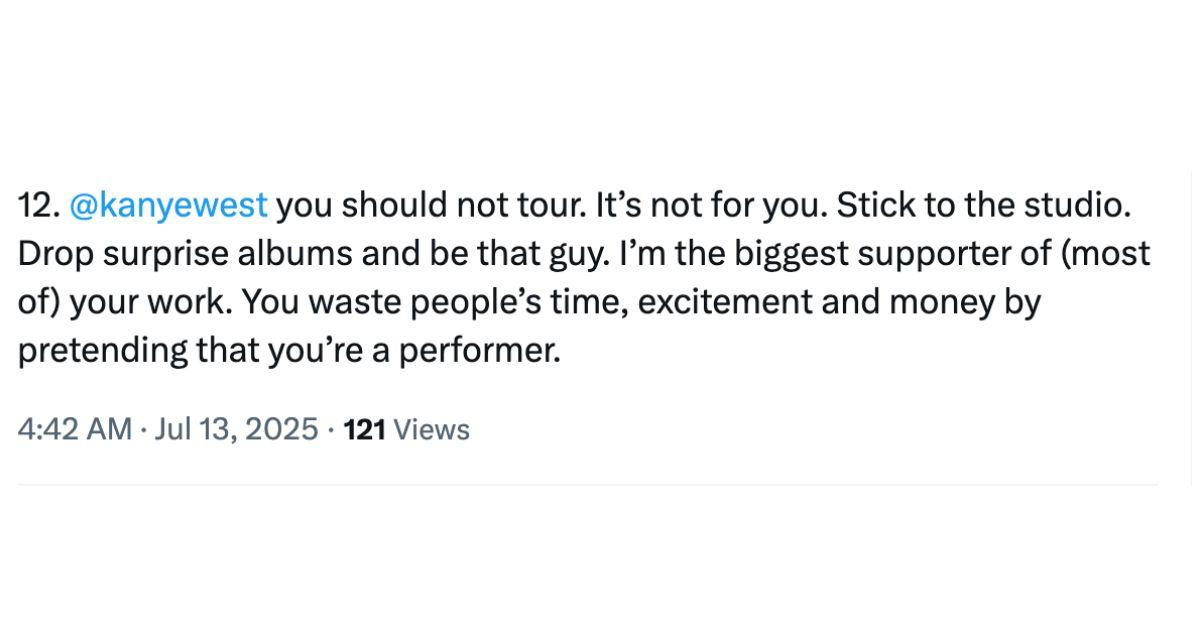Click the phrase 'Drop surprise albums'
Screen dimensions: 1200x628
(x=174, y=254)
